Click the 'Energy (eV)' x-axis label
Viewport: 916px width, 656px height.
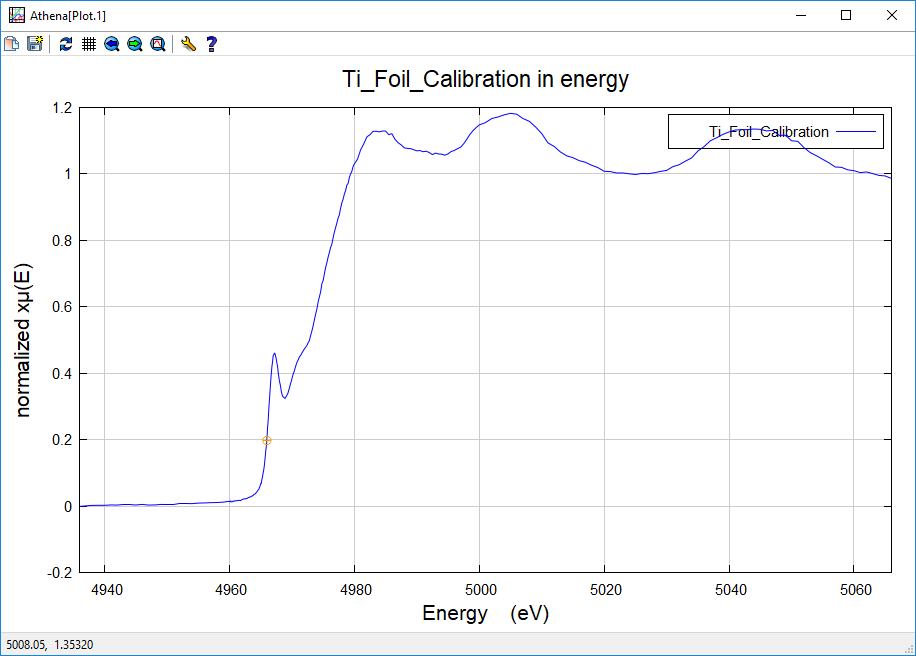(485, 613)
